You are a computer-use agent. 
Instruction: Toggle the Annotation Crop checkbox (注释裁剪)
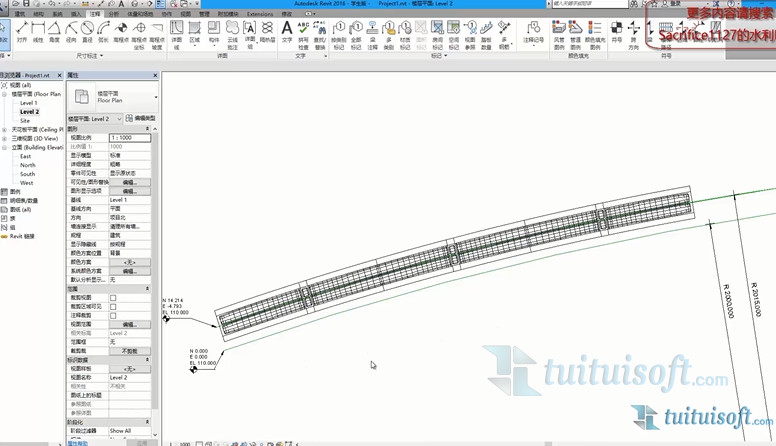[113, 316]
